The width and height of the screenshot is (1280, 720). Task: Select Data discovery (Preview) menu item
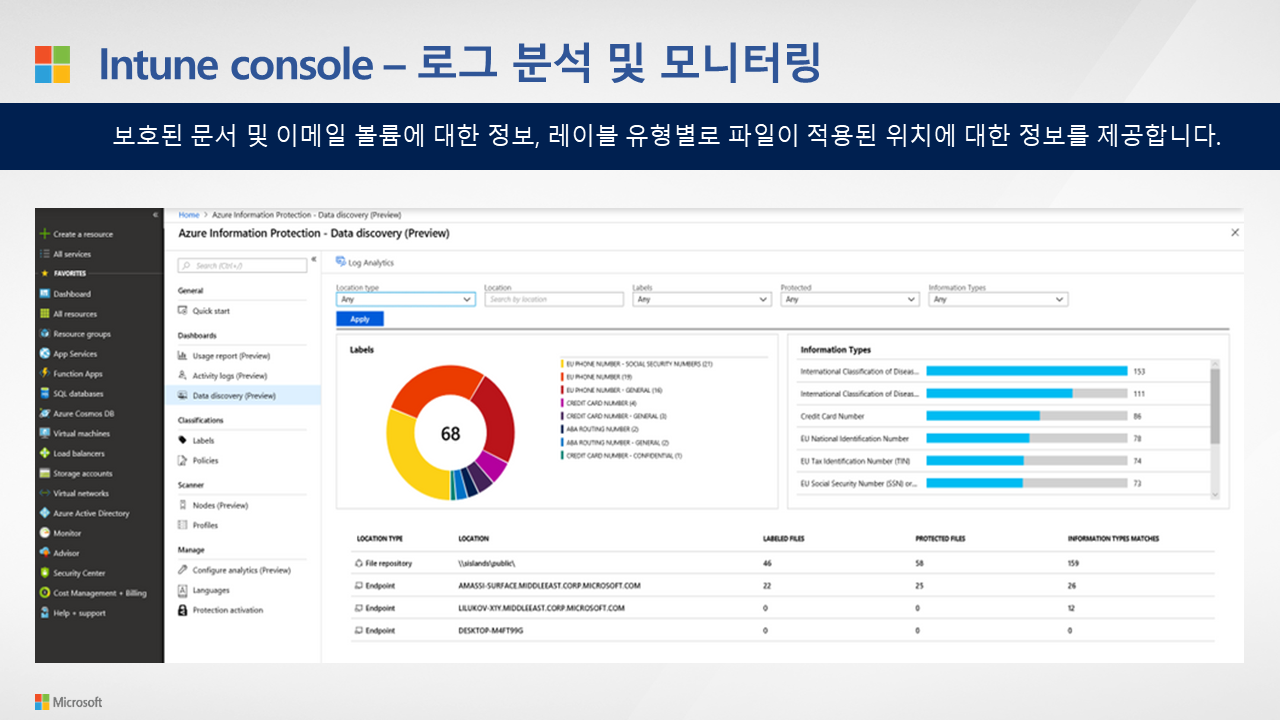tap(243, 396)
